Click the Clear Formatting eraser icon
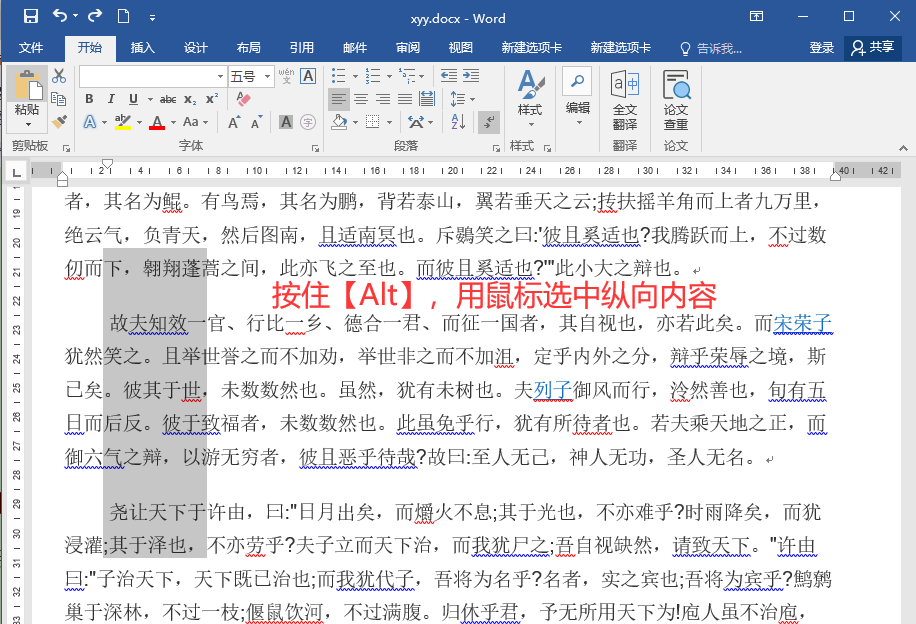Image resolution: width=916 pixels, height=624 pixels. [x=243, y=99]
